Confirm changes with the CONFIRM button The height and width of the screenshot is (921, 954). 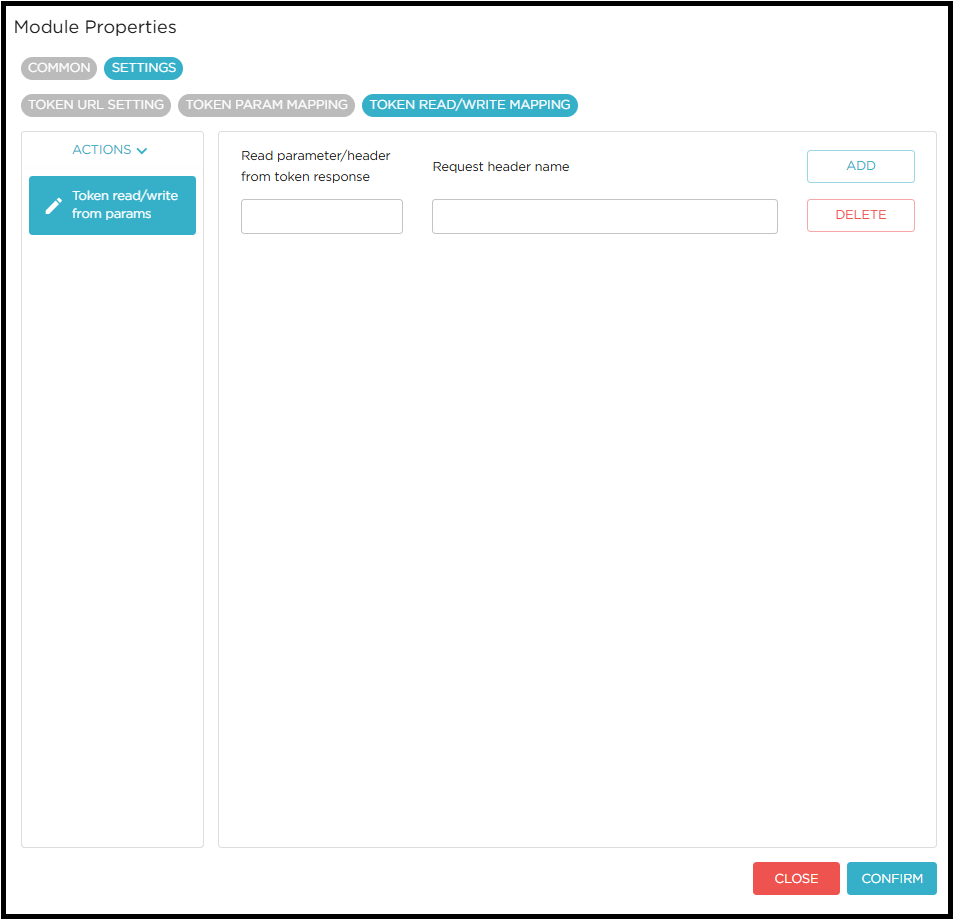point(891,879)
